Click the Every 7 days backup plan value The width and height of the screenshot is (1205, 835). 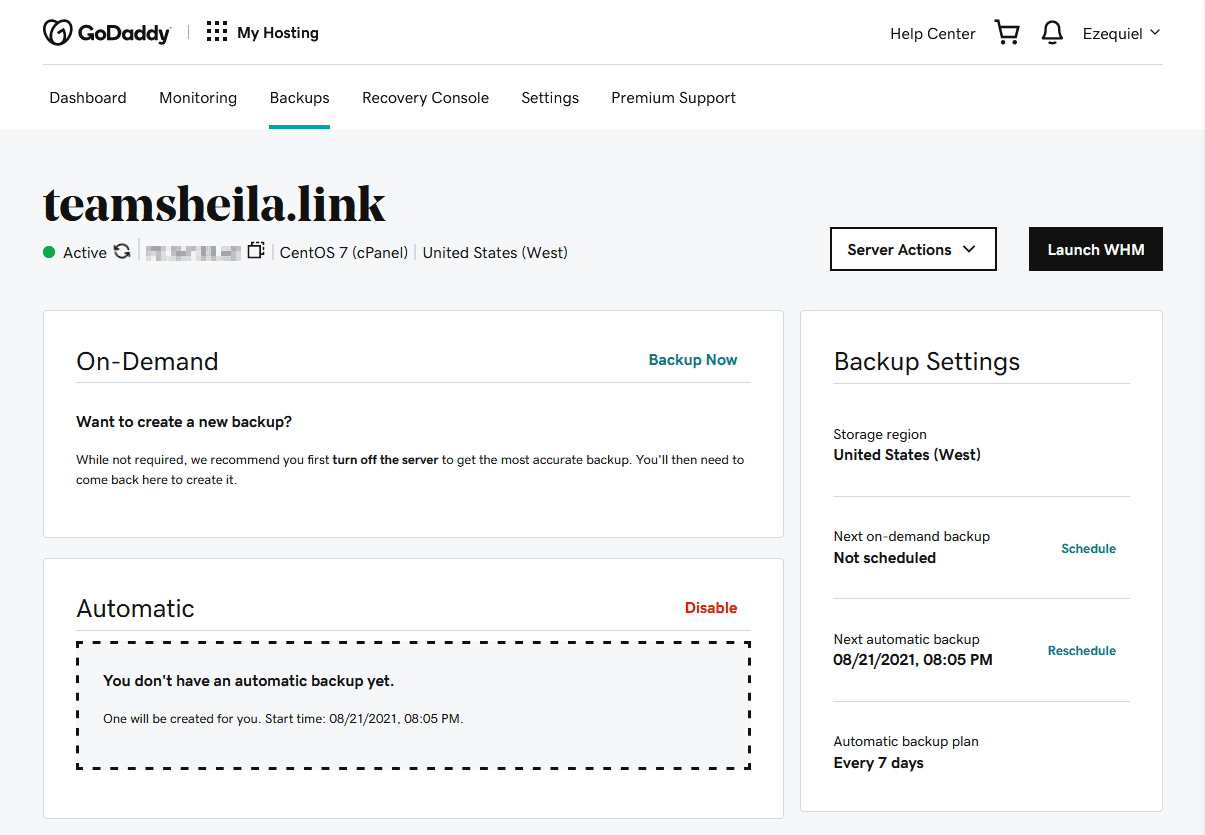[879, 763]
